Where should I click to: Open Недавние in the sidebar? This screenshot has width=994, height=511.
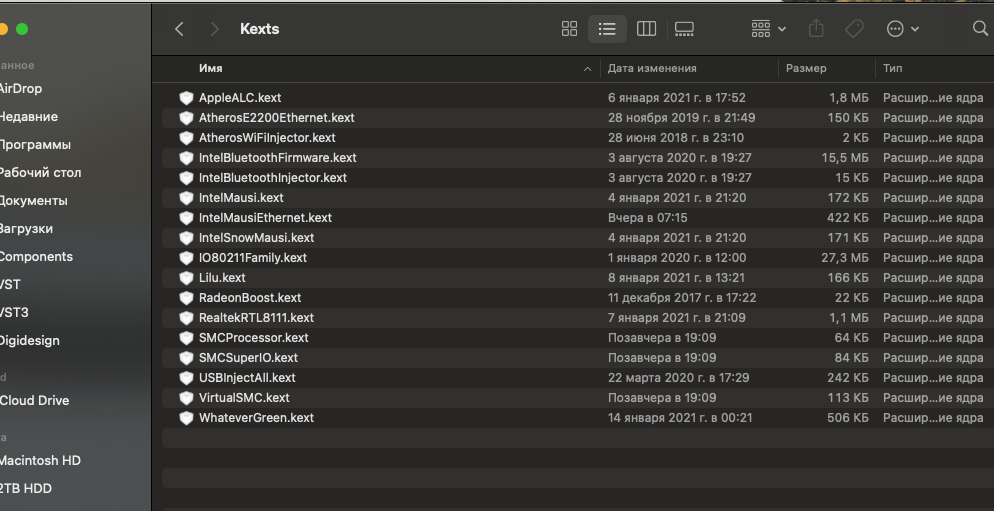tap(29, 117)
